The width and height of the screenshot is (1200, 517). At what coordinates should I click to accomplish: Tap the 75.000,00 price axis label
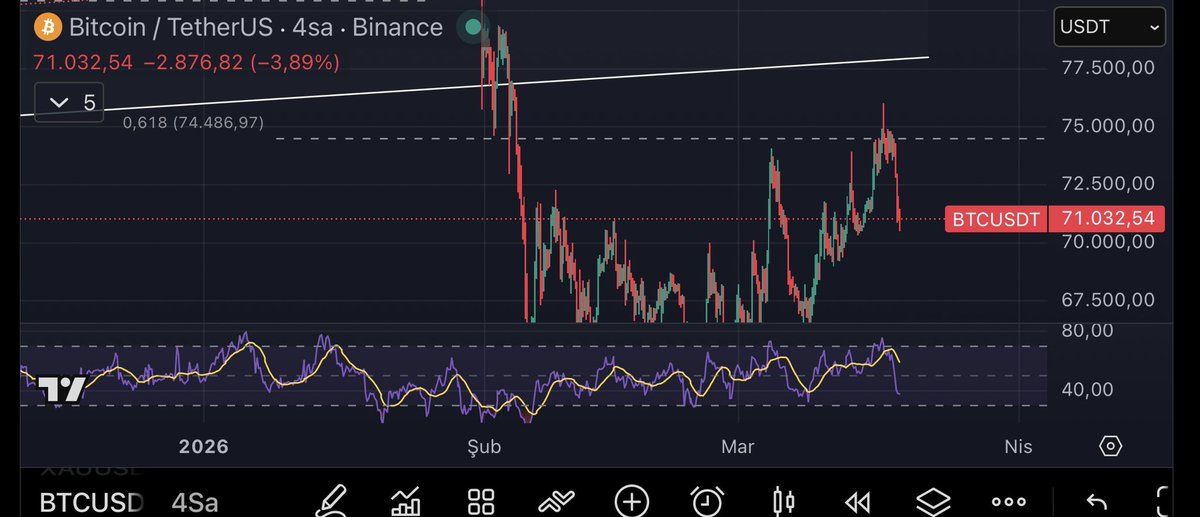point(1108,125)
